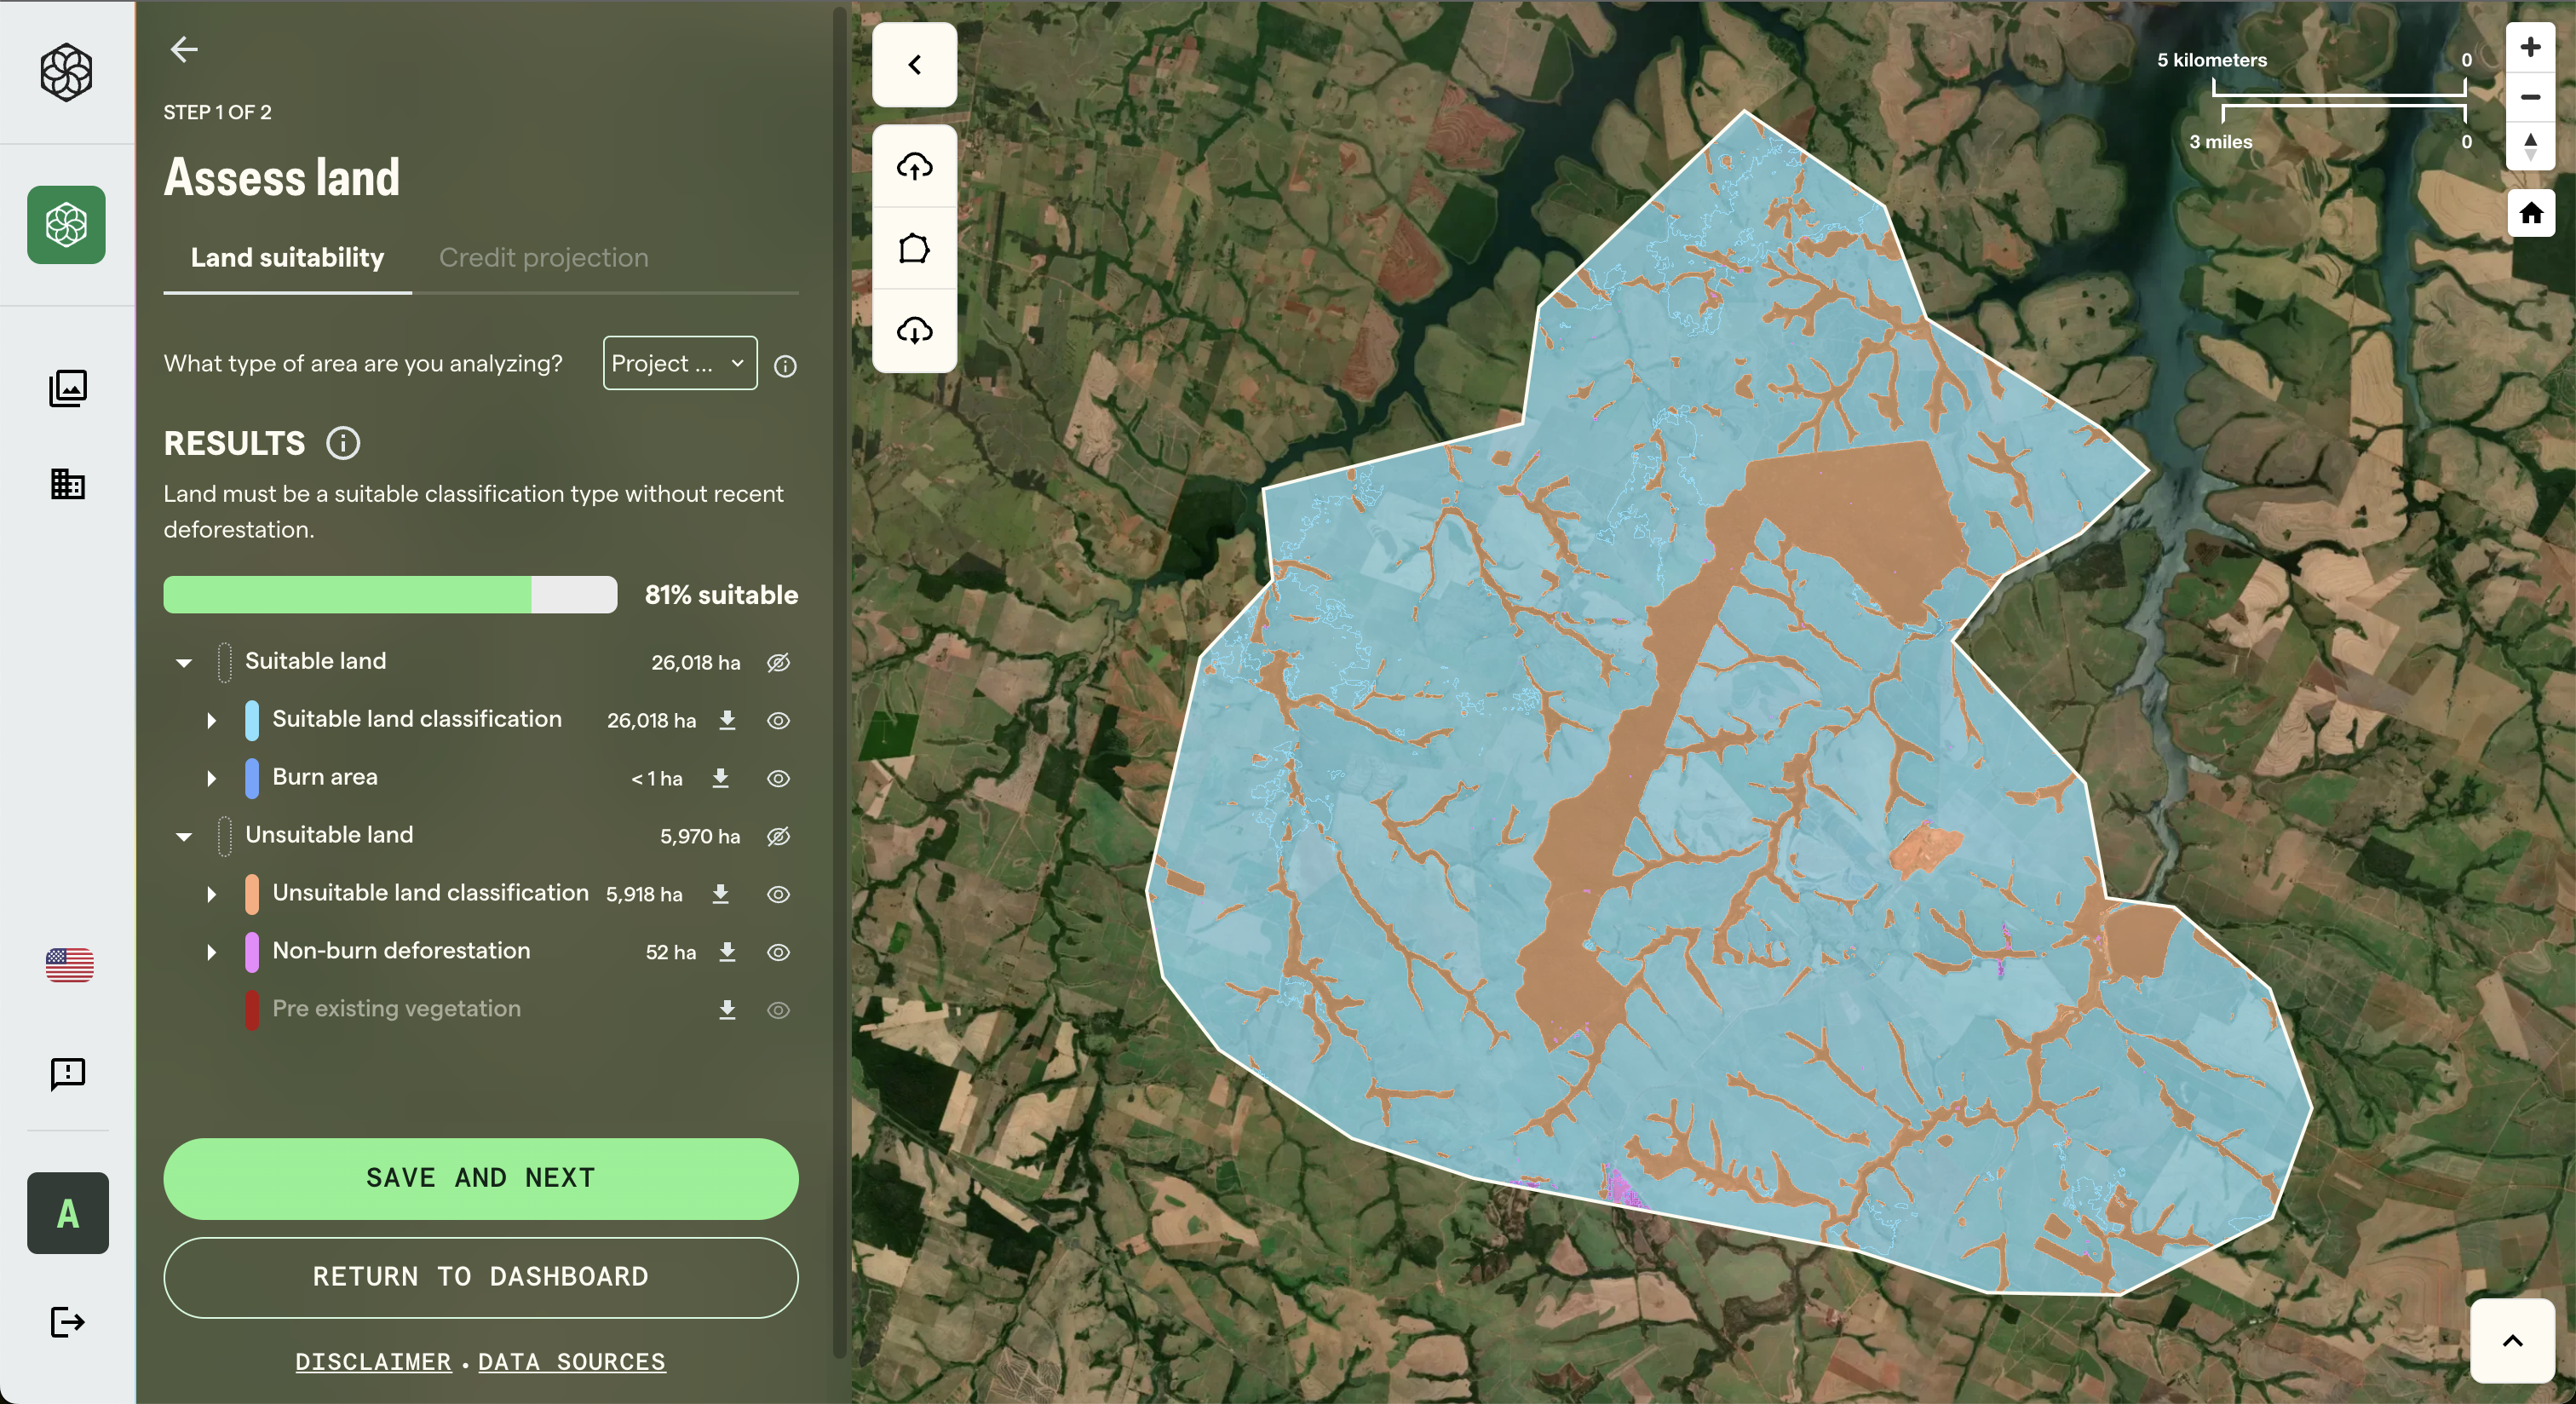Select the draw polygon tool

tap(914, 248)
